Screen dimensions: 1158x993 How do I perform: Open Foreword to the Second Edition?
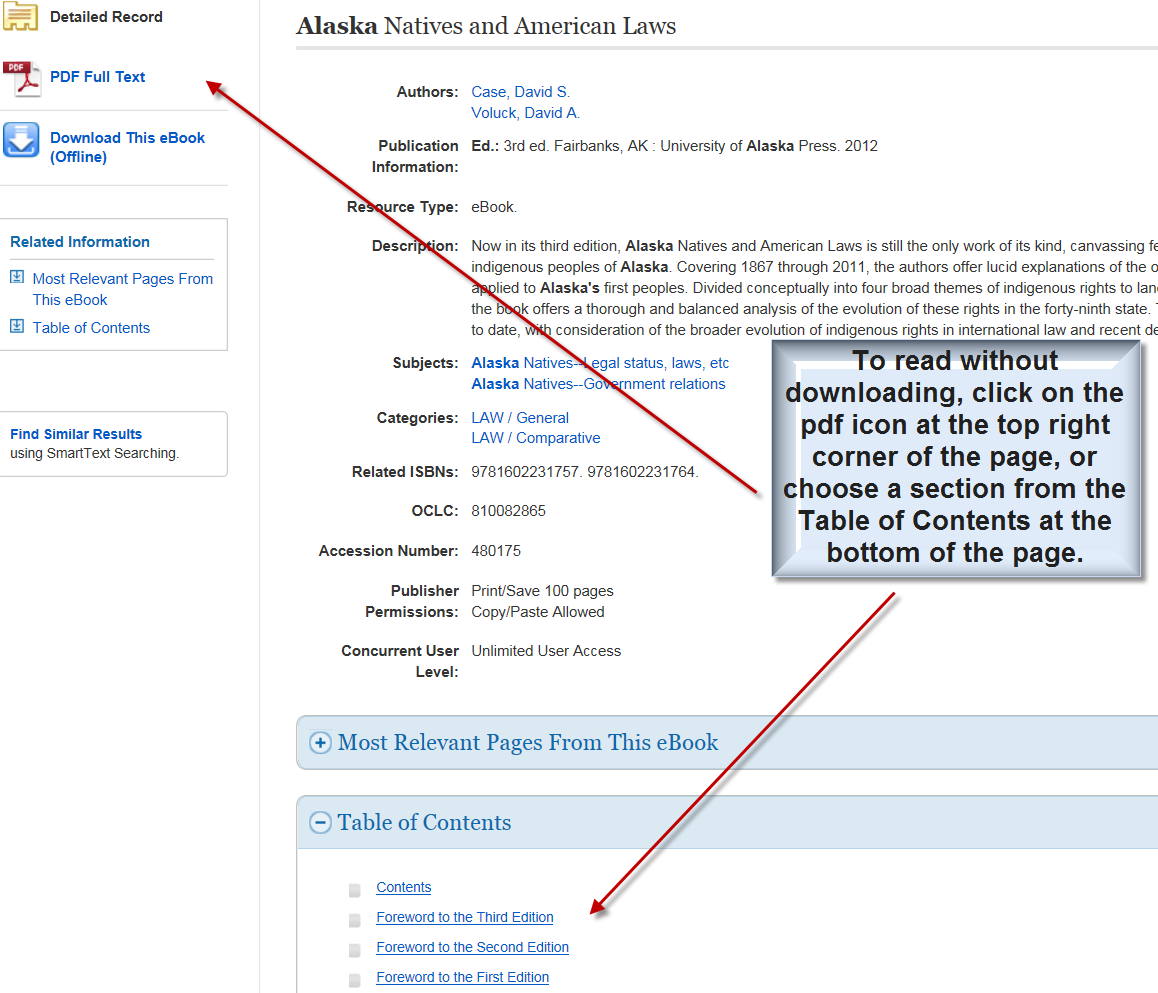pyautogui.click(x=472, y=947)
